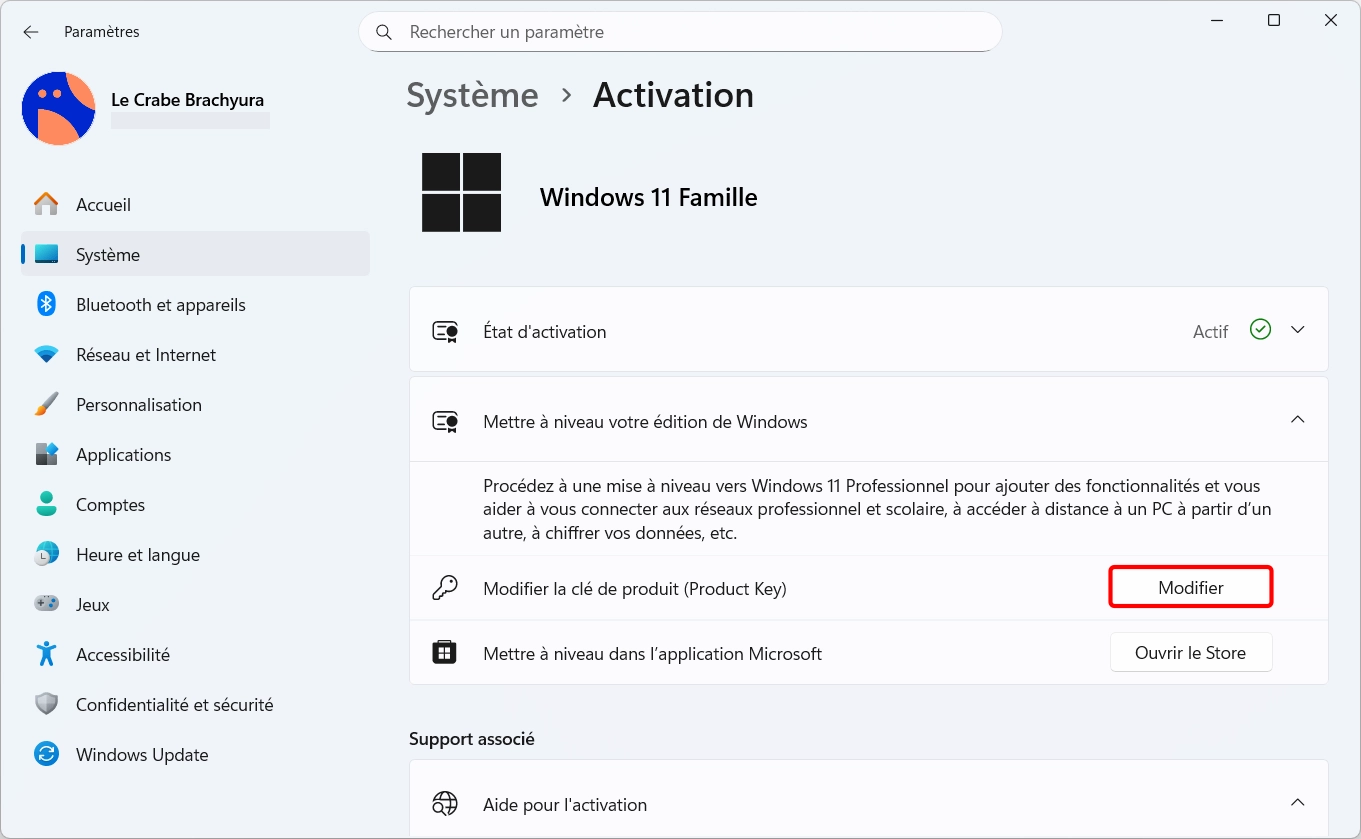Click the Le Crabe Brachyura profile avatar
The width and height of the screenshot is (1361, 839).
click(x=58, y=108)
